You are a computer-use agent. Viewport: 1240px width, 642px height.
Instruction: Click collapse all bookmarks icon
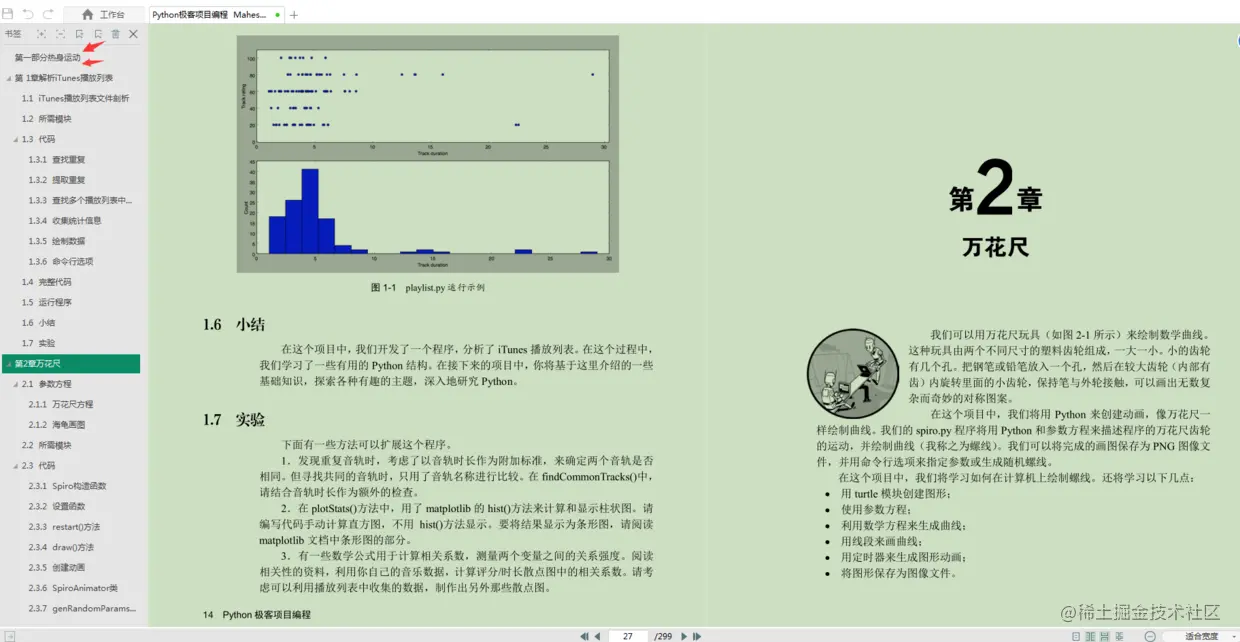pos(60,34)
